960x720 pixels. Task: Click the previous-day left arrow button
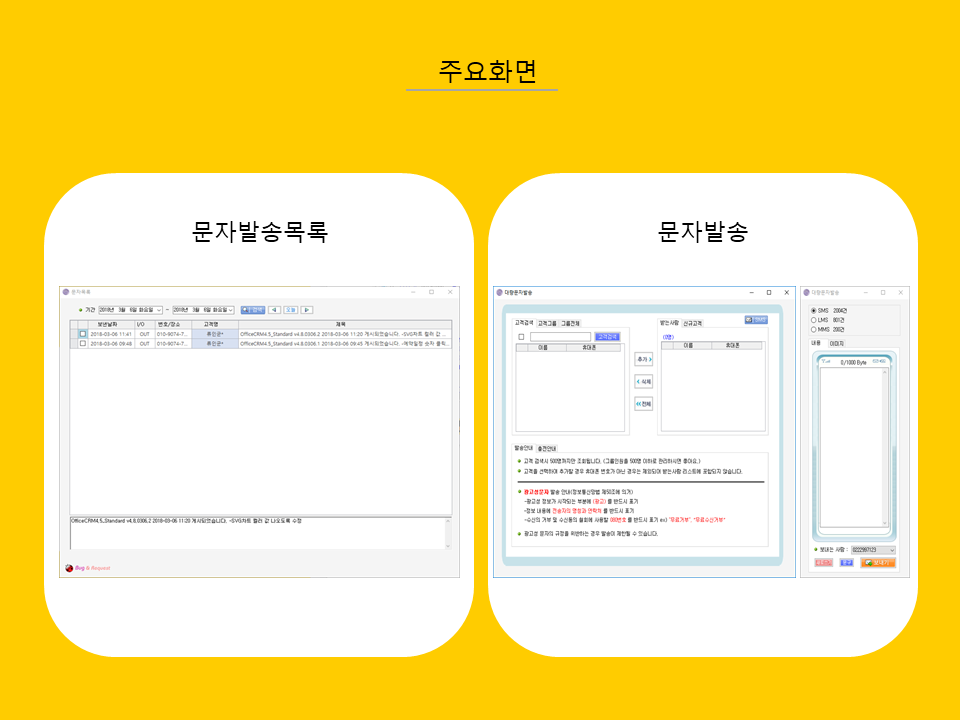click(274, 310)
